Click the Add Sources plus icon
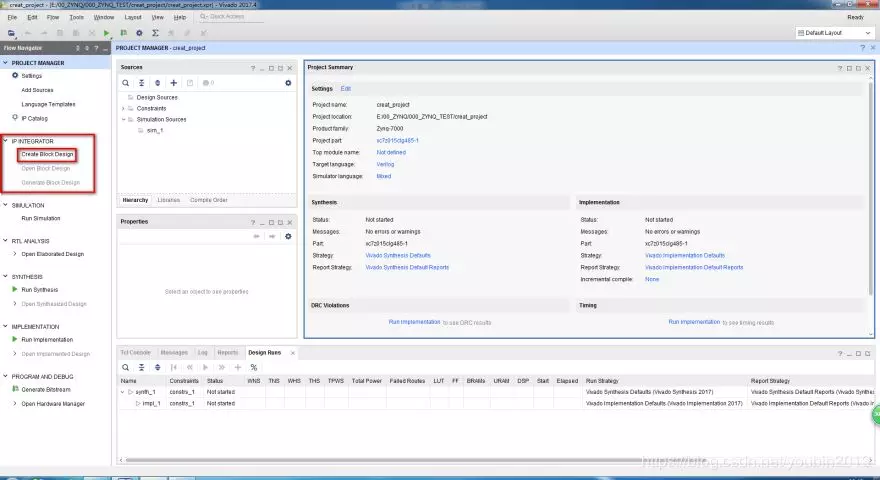Image resolution: width=880 pixels, height=480 pixels. click(x=174, y=83)
